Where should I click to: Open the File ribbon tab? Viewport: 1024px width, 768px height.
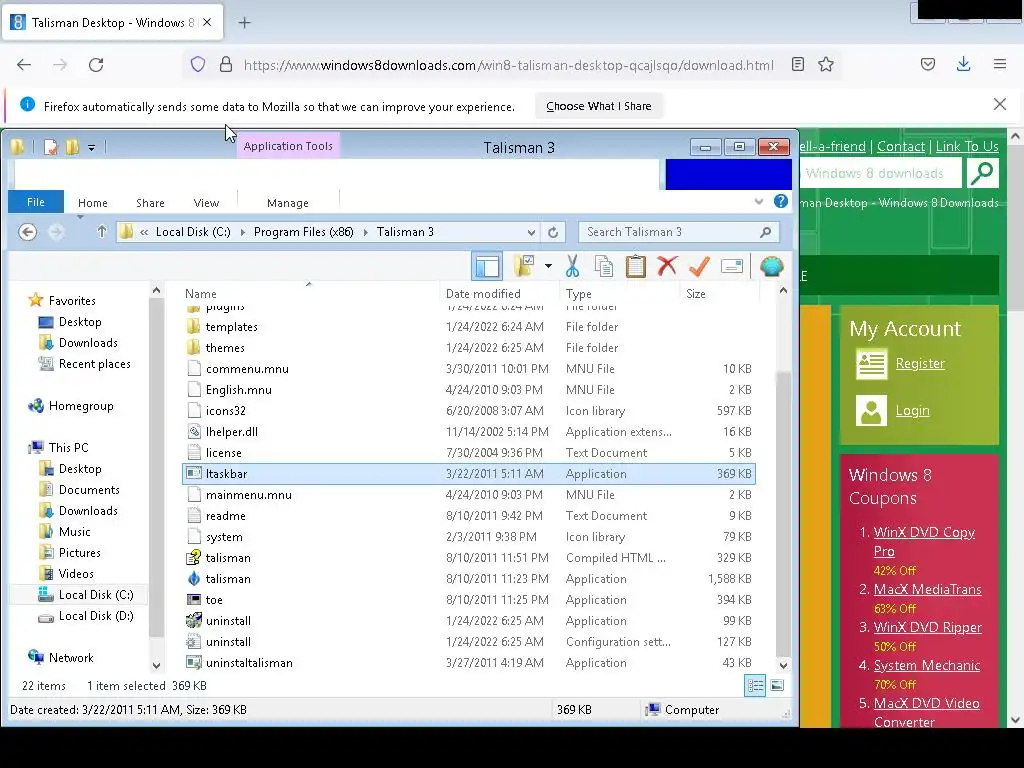(36, 202)
